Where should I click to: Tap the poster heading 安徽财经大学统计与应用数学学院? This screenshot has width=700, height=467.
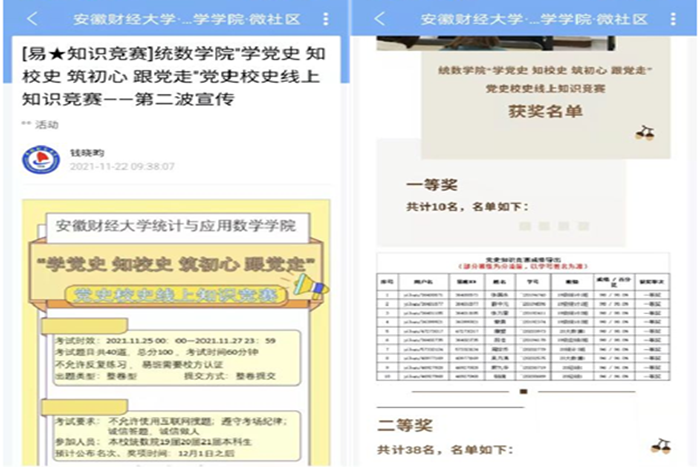click(175, 225)
